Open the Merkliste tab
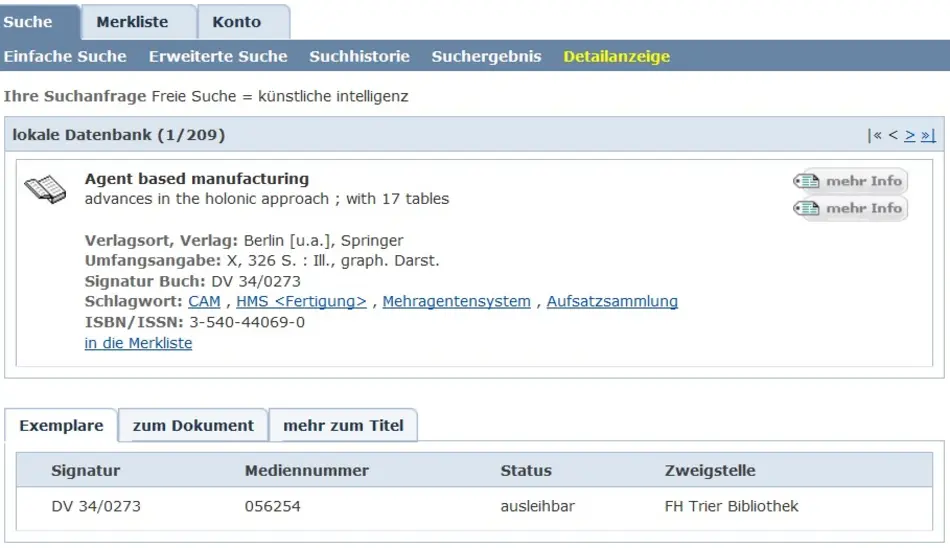The width and height of the screenshot is (950, 548). point(132,22)
